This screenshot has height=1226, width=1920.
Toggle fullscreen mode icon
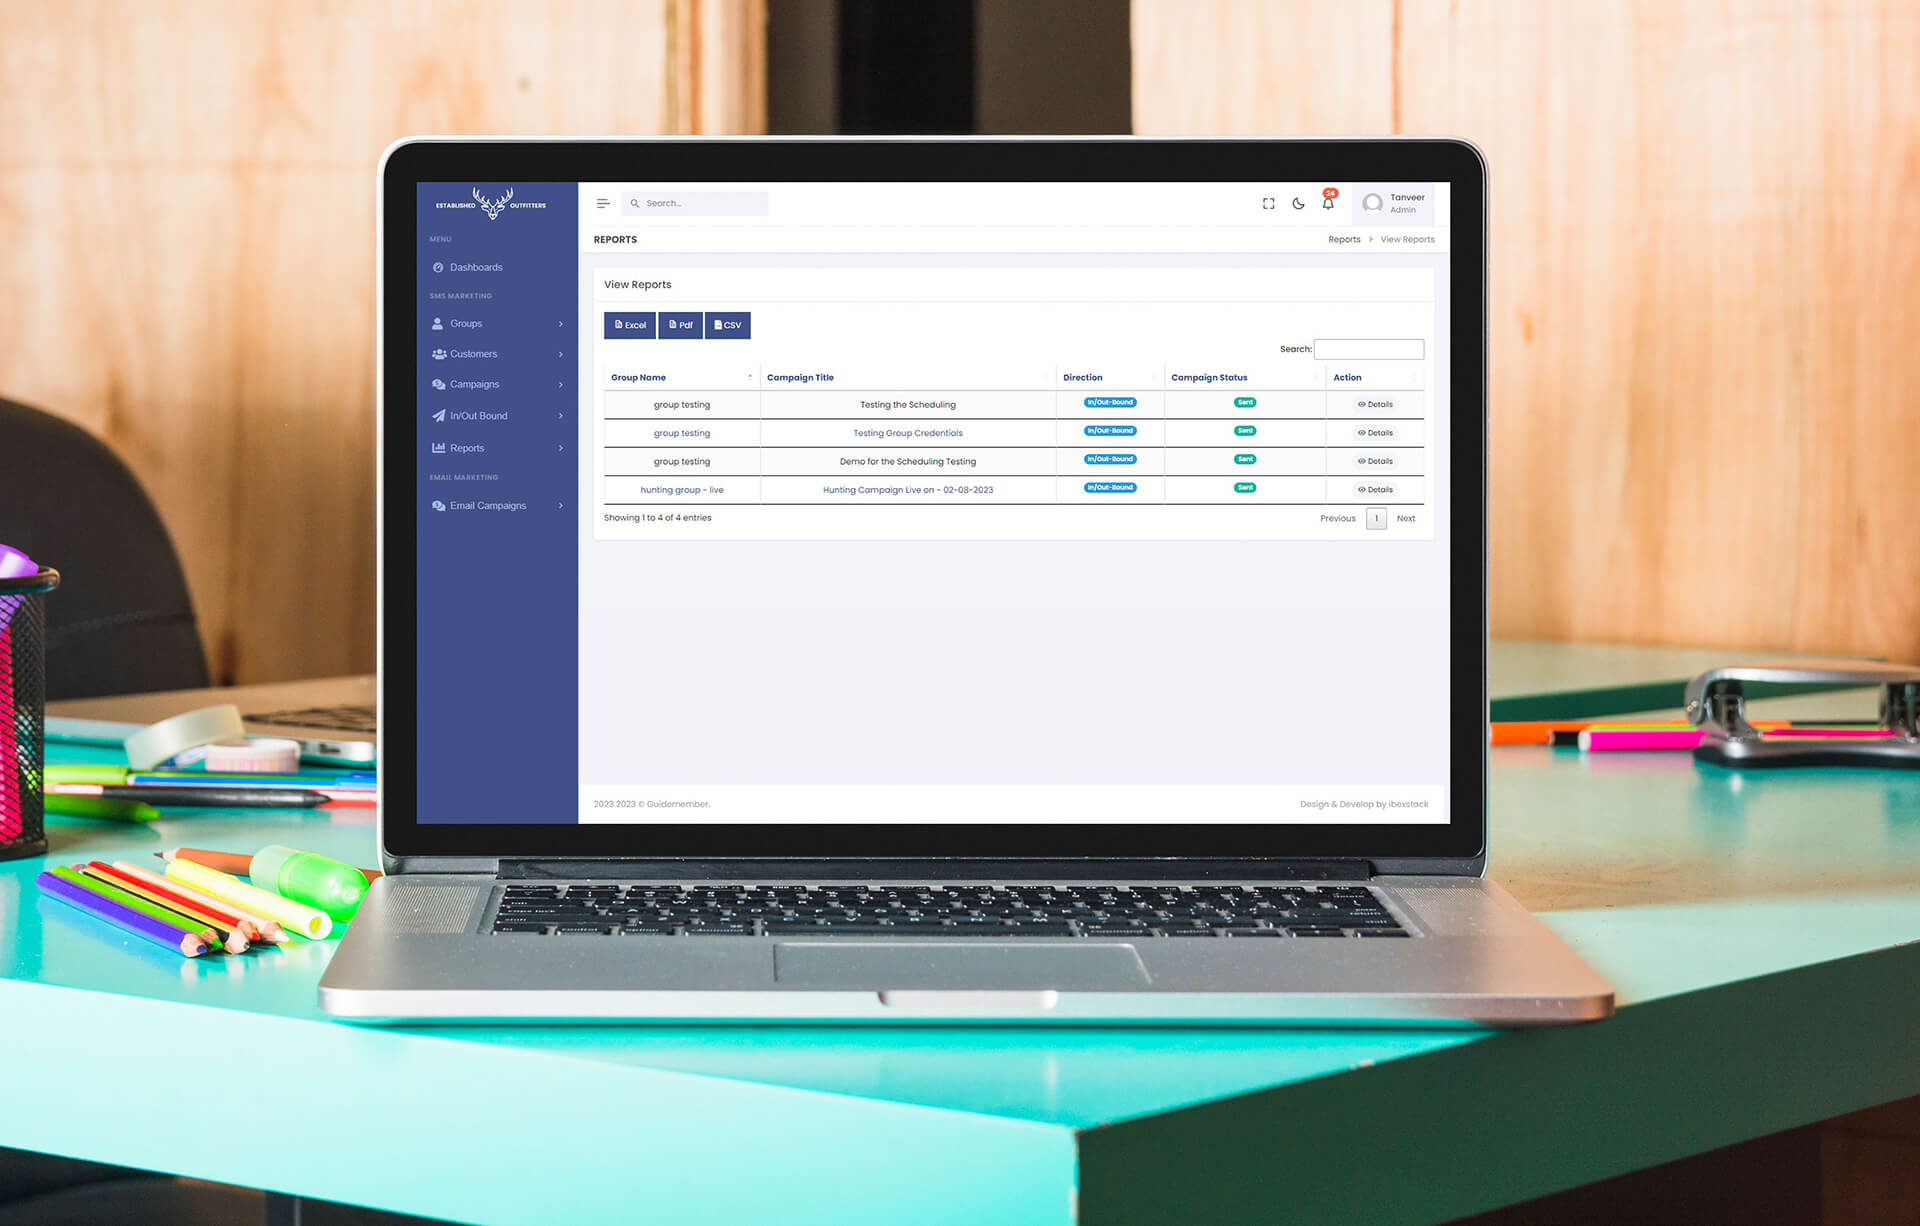click(x=1269, y=203)
